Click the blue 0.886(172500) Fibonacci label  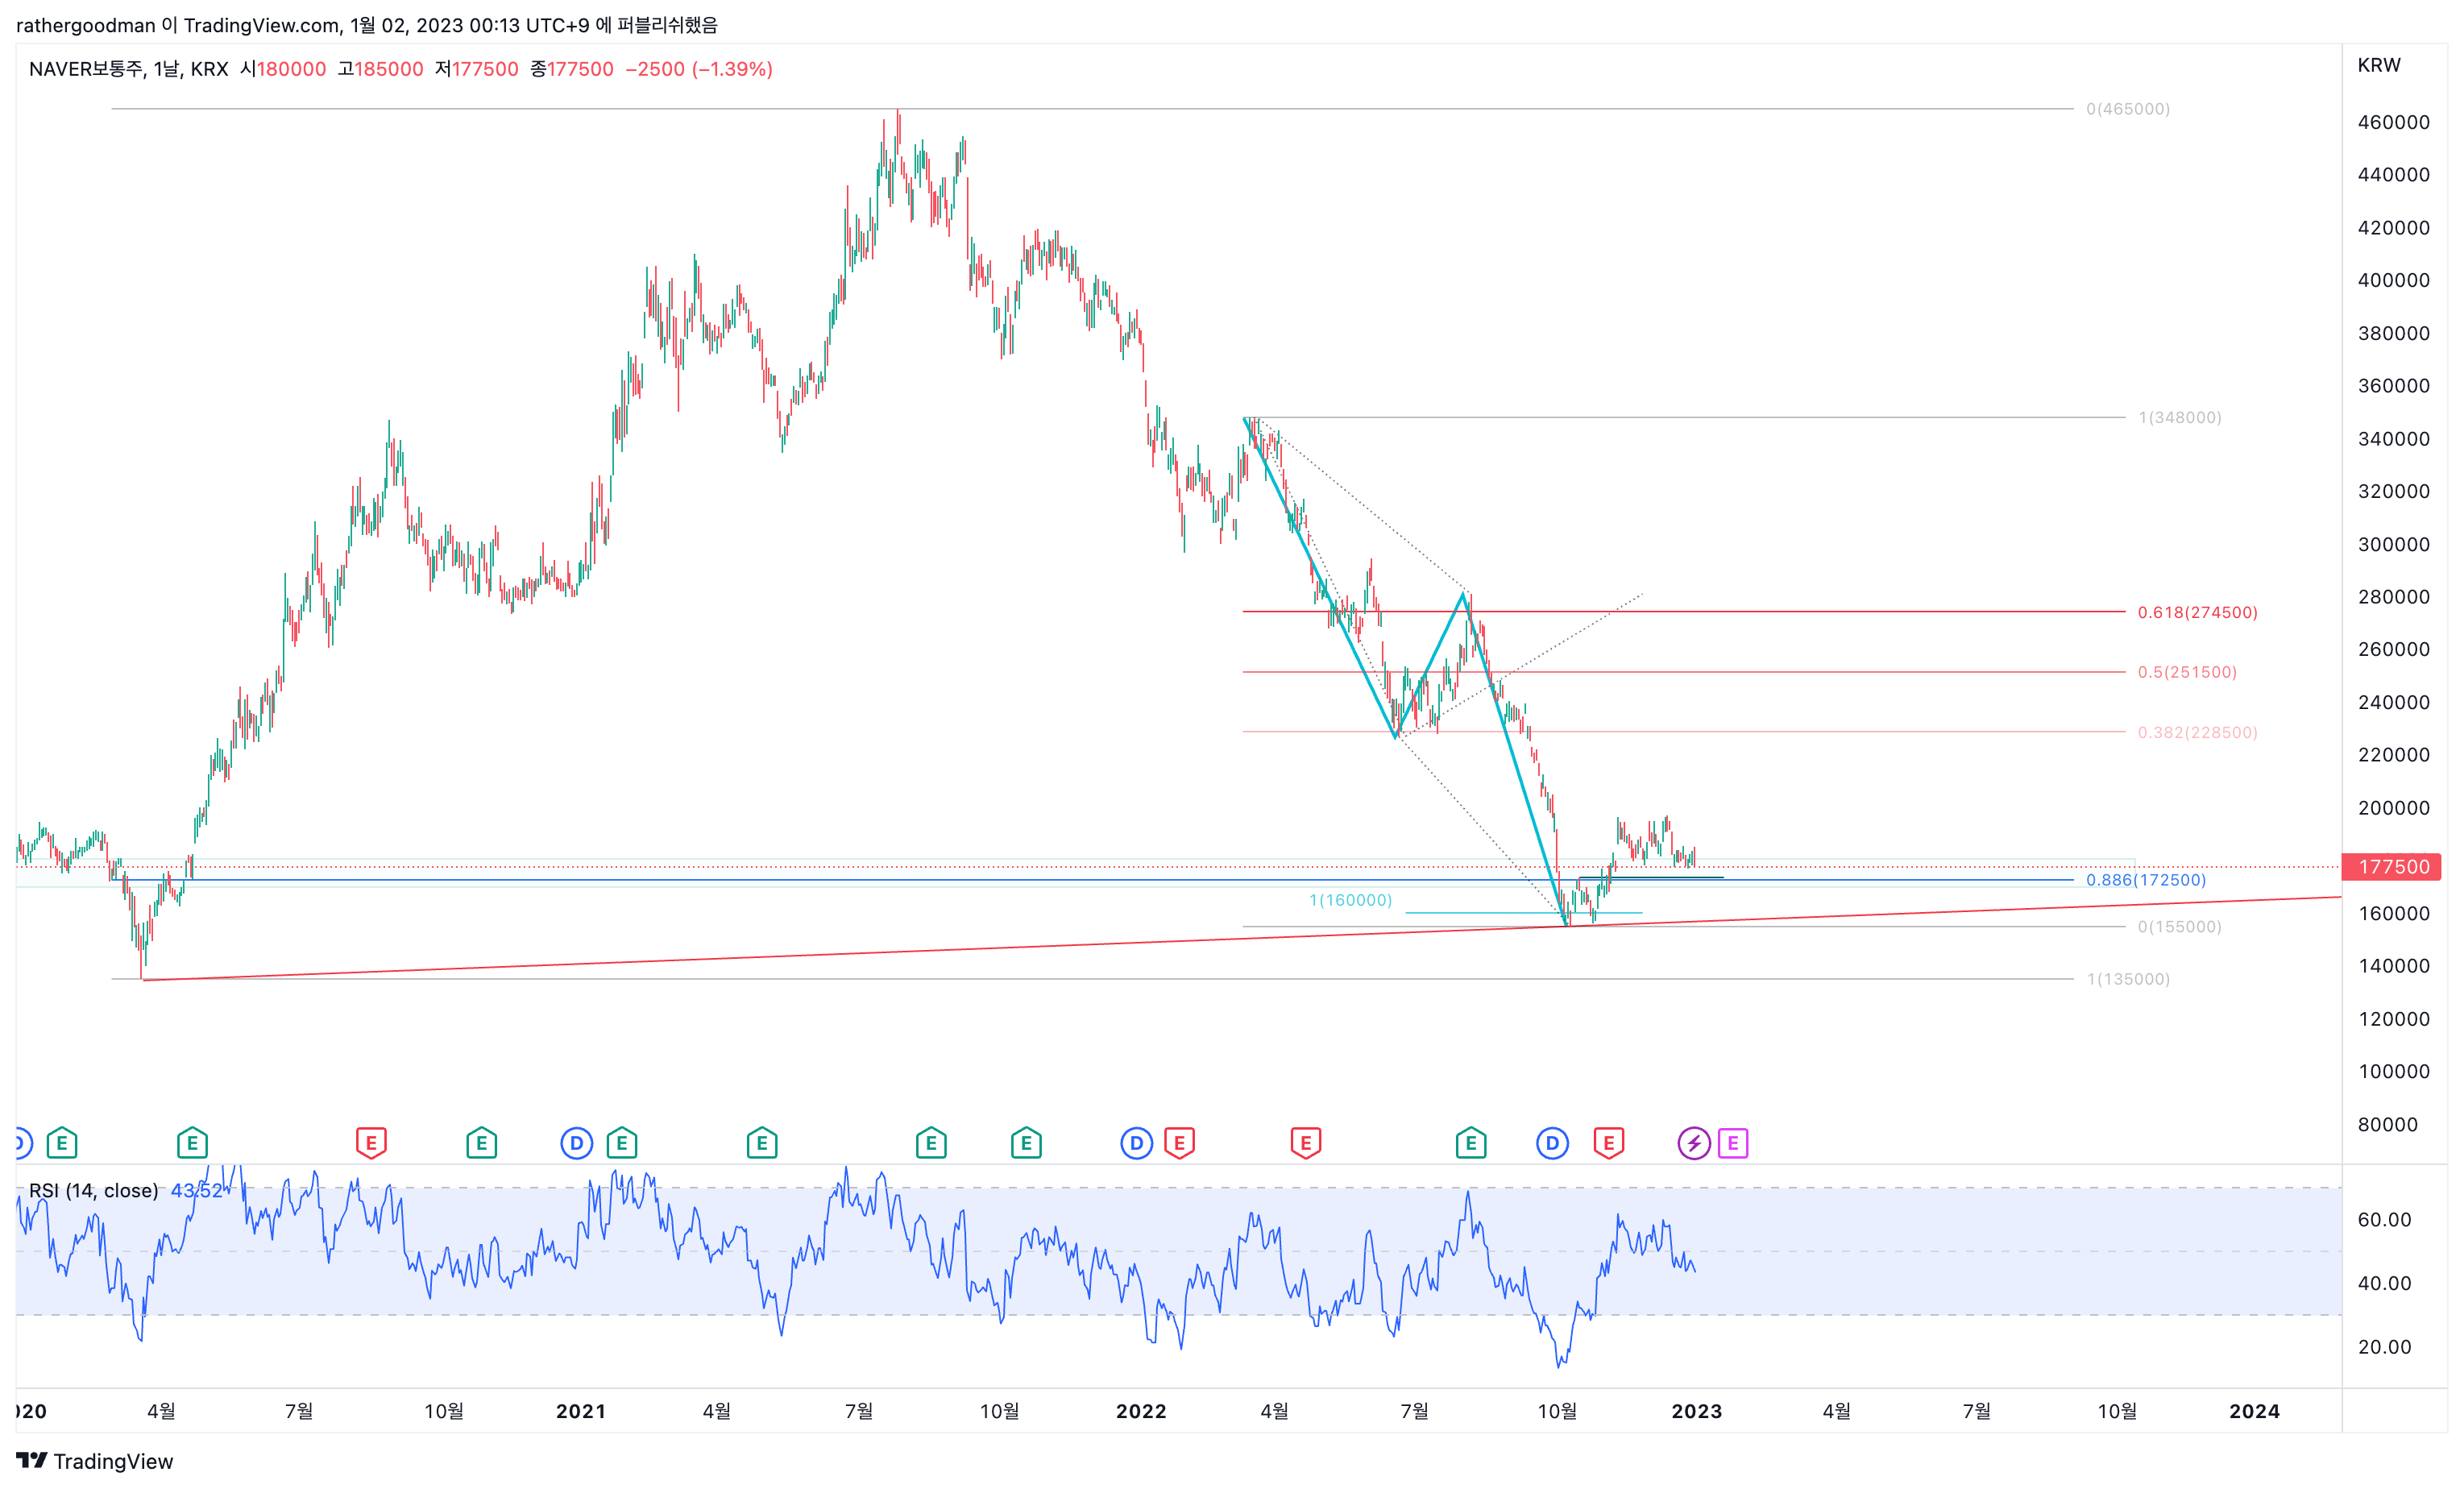coord(2145,880)
